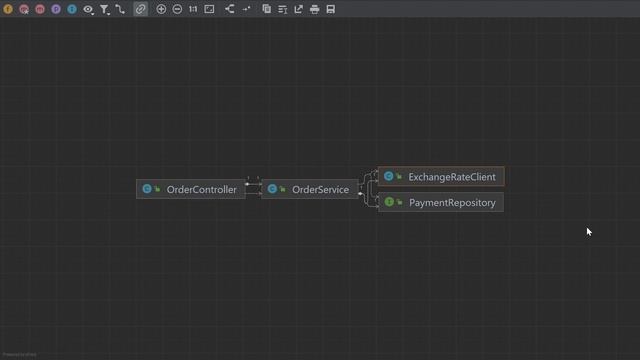
Task: Toggle the Show Dependencies link button
Action: click(140, 9)
